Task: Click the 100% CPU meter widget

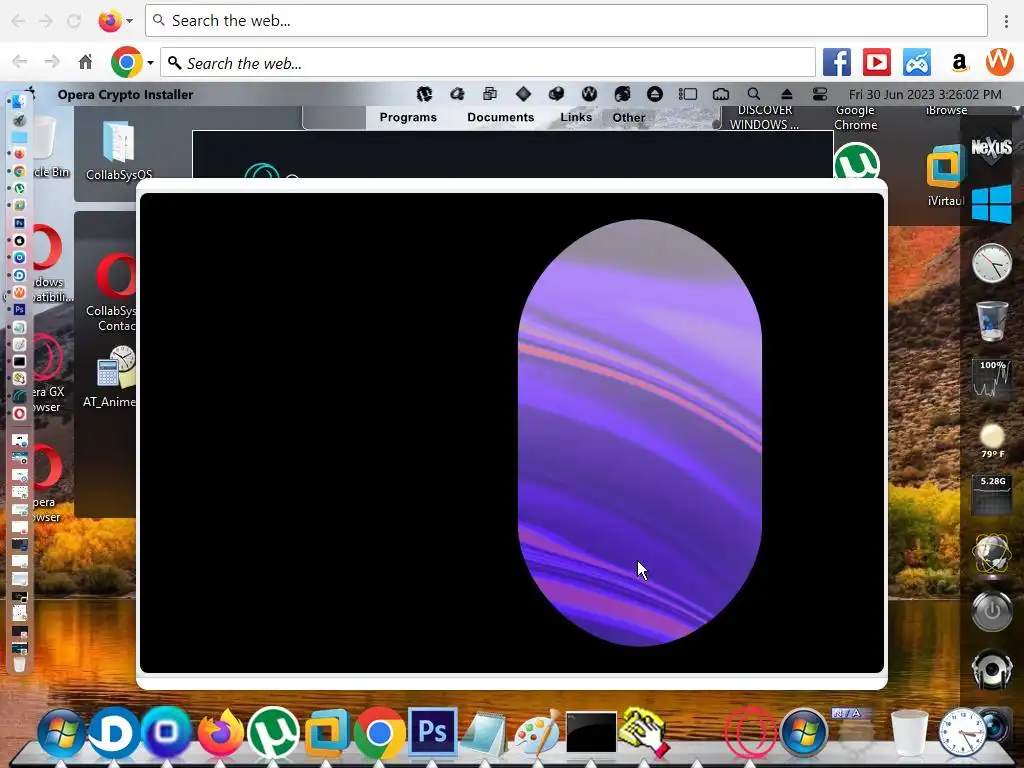Action: [991, 379]
